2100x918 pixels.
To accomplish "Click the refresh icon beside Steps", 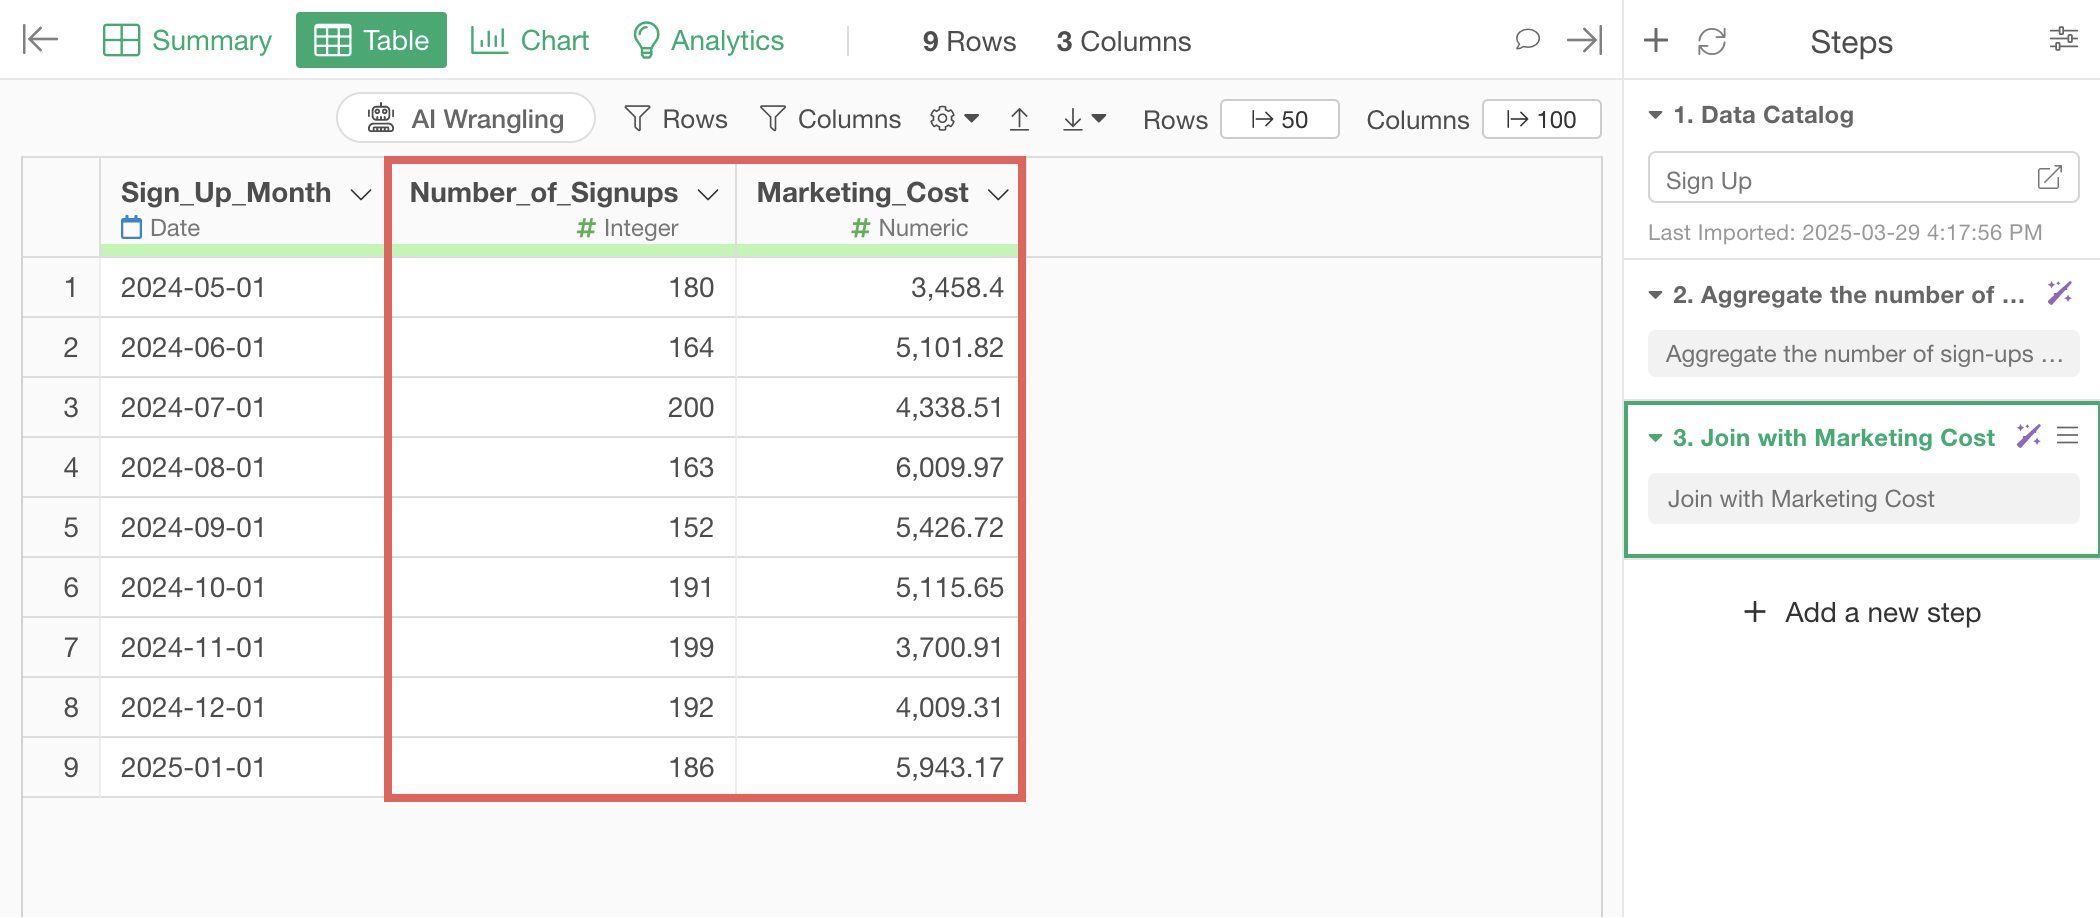I will [x=1712, y=41].
